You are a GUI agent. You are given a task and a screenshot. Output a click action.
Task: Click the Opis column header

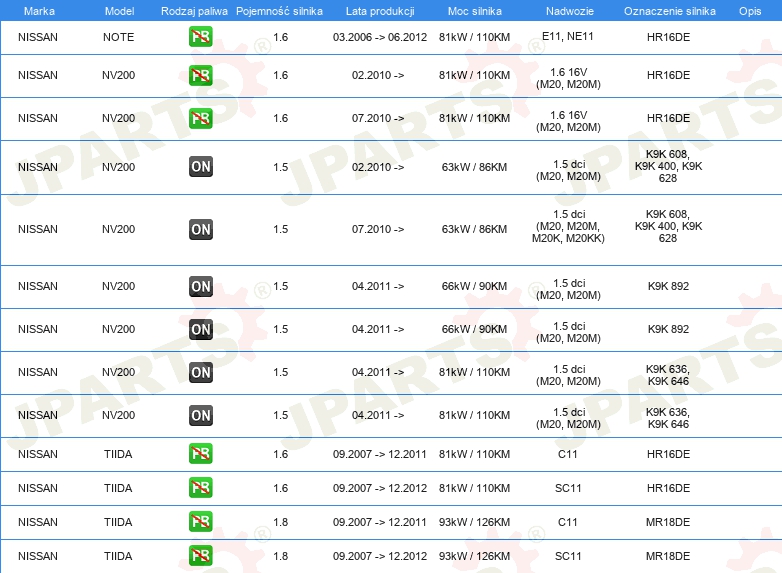pyautogui.click(x=750, y=11)
